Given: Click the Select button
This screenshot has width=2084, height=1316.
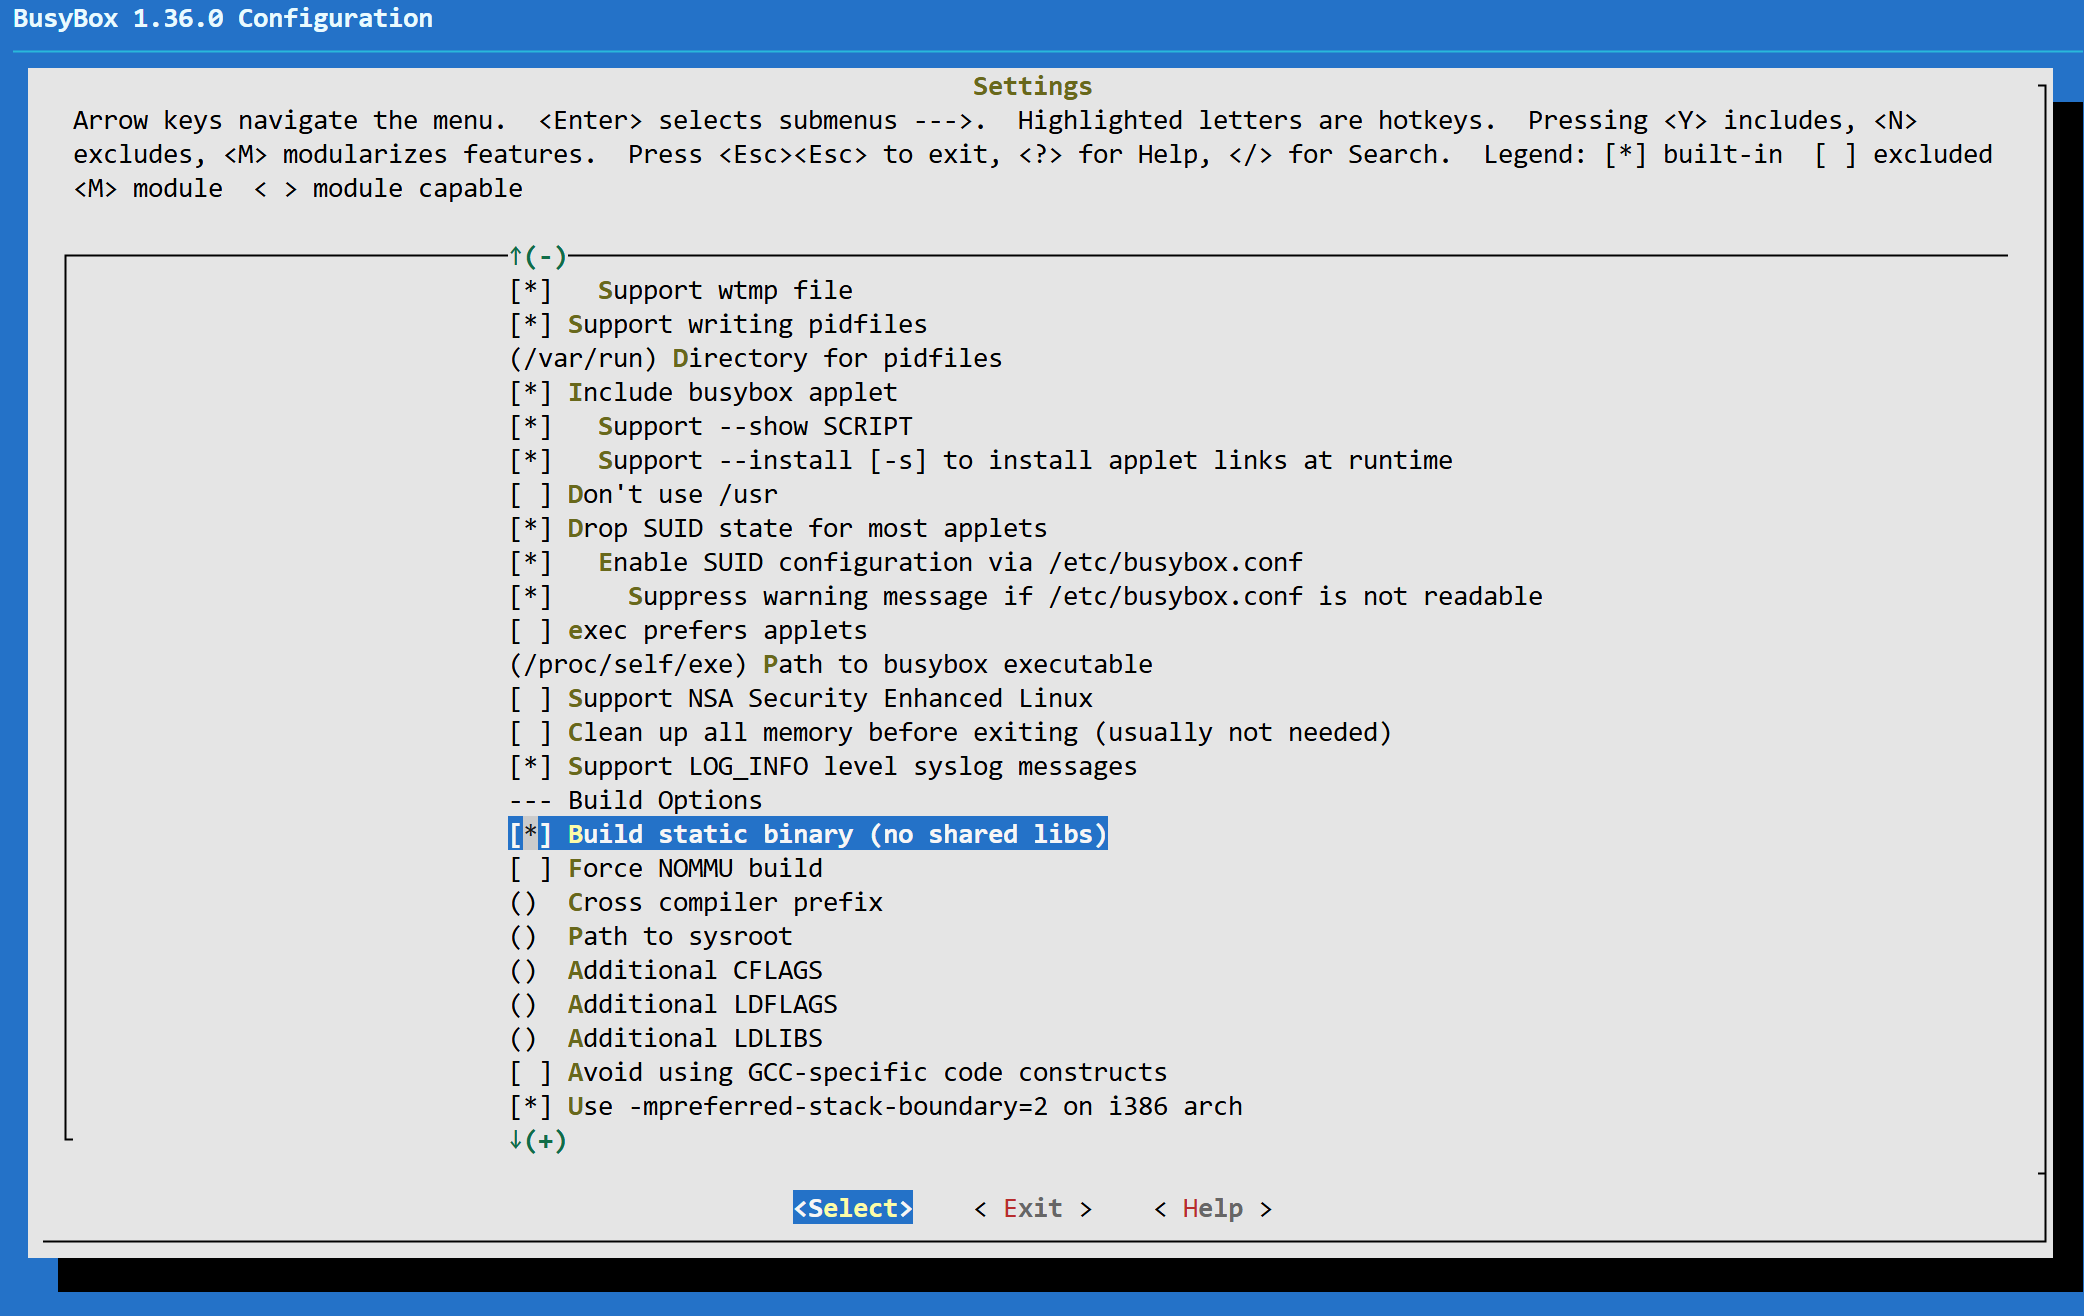Looking at the screenshot, I should click(853, 1208).
